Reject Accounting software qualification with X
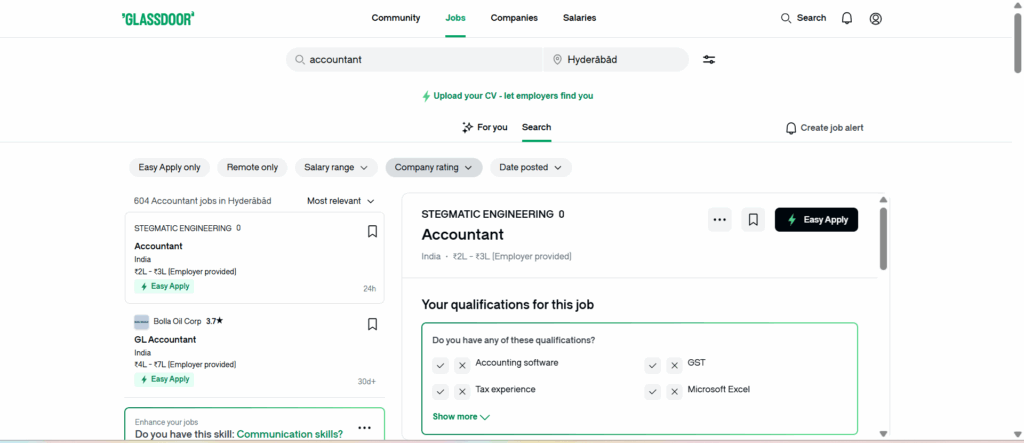This screenshot has width=1024, height=443. [462, 365]
